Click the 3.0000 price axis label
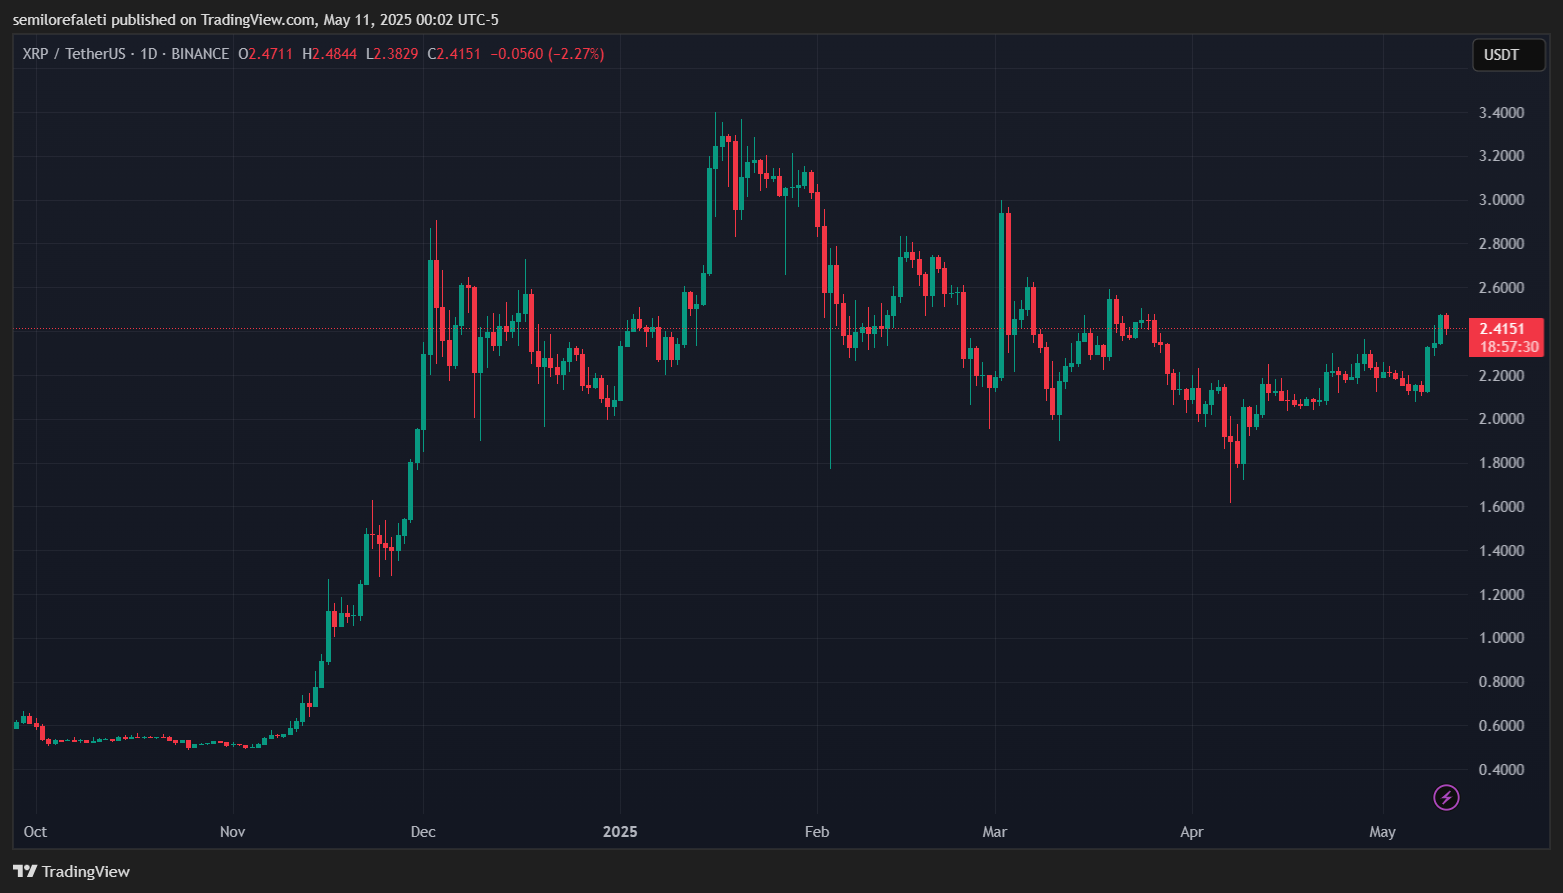This screenshot has width=1563, height=893. [x=1501, y=200]
